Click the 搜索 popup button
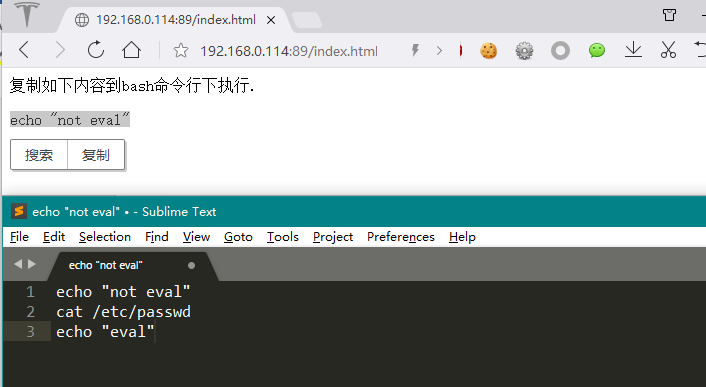The width and height of the screenshot is (706, 387). coord(39,155)
